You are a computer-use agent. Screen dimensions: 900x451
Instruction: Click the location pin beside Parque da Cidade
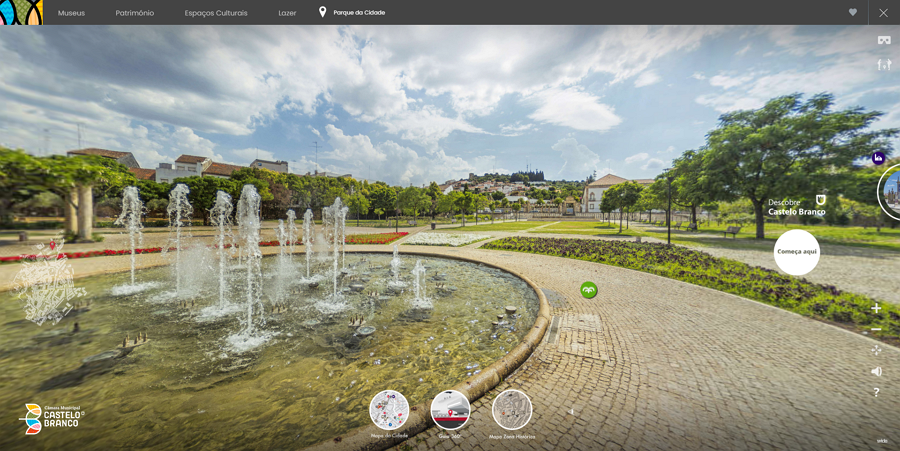click(x=323, y=12)
